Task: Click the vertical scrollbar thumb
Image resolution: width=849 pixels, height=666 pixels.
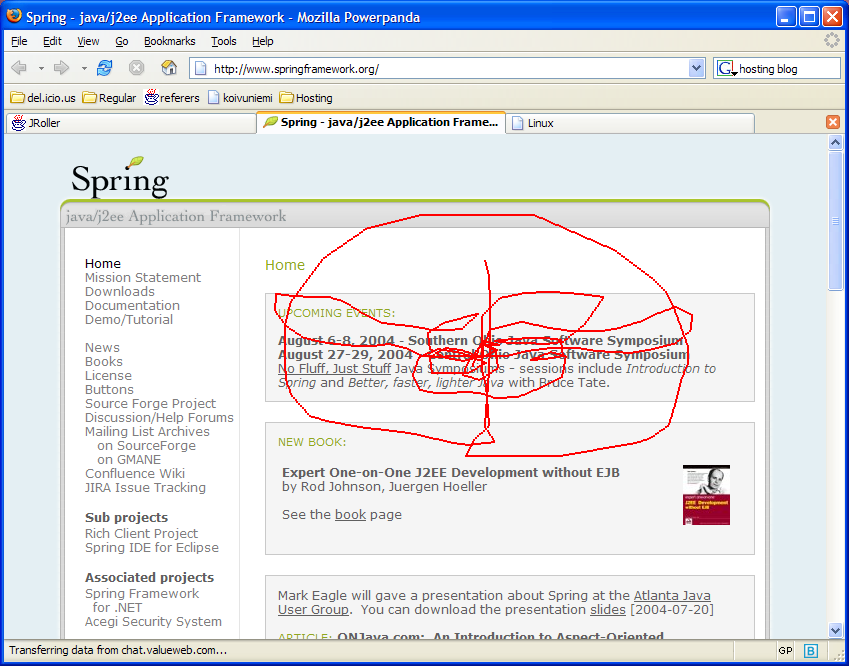Action: pos(835,221)
